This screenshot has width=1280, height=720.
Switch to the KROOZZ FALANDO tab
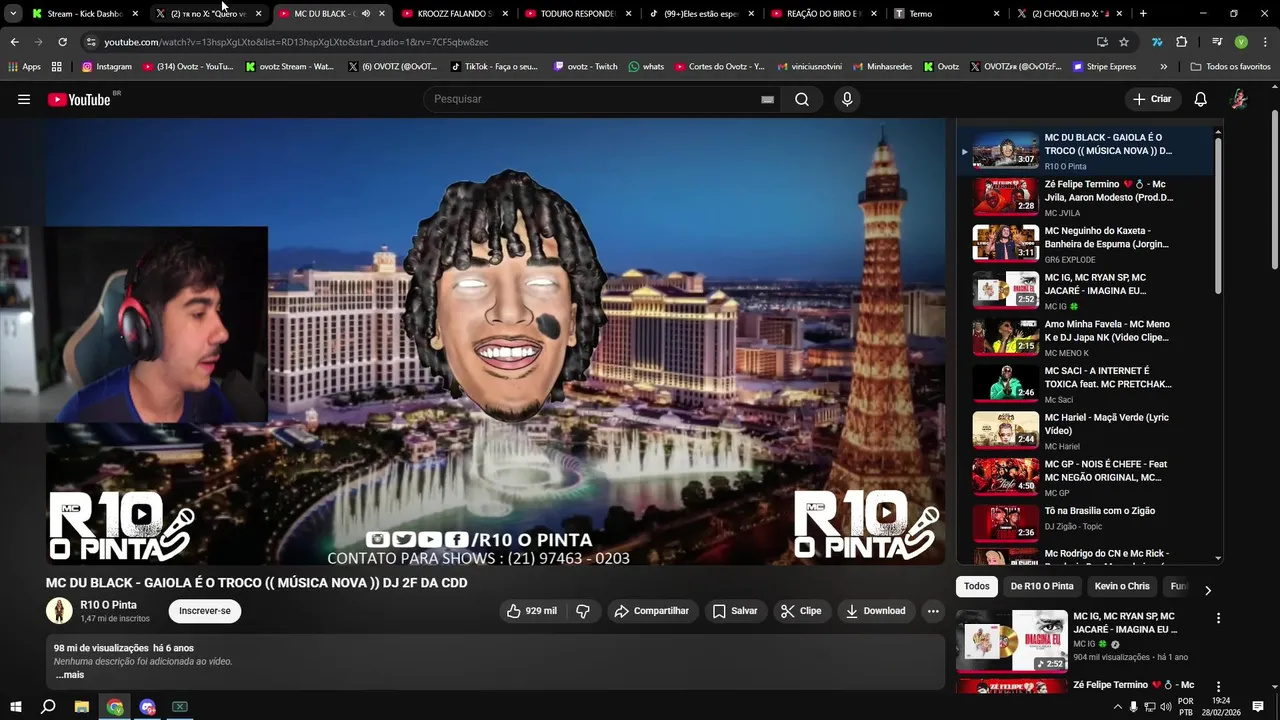coord(455,14)
